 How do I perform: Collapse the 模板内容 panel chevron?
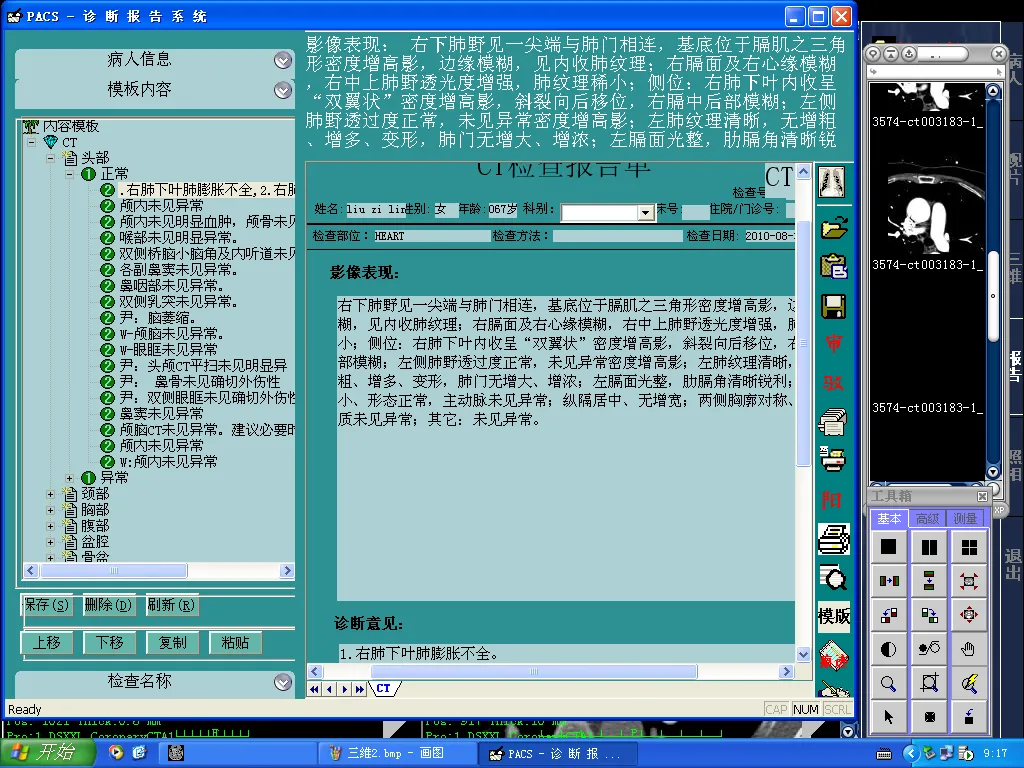pos(282,89)
